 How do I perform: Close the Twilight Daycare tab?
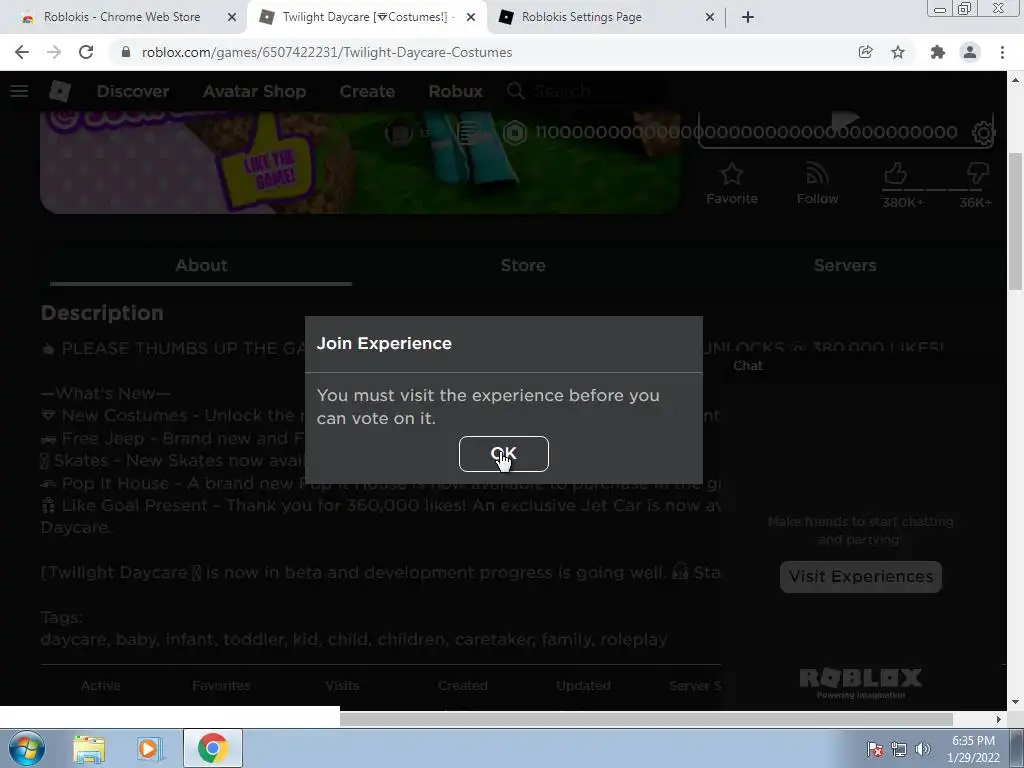point(471,17)
